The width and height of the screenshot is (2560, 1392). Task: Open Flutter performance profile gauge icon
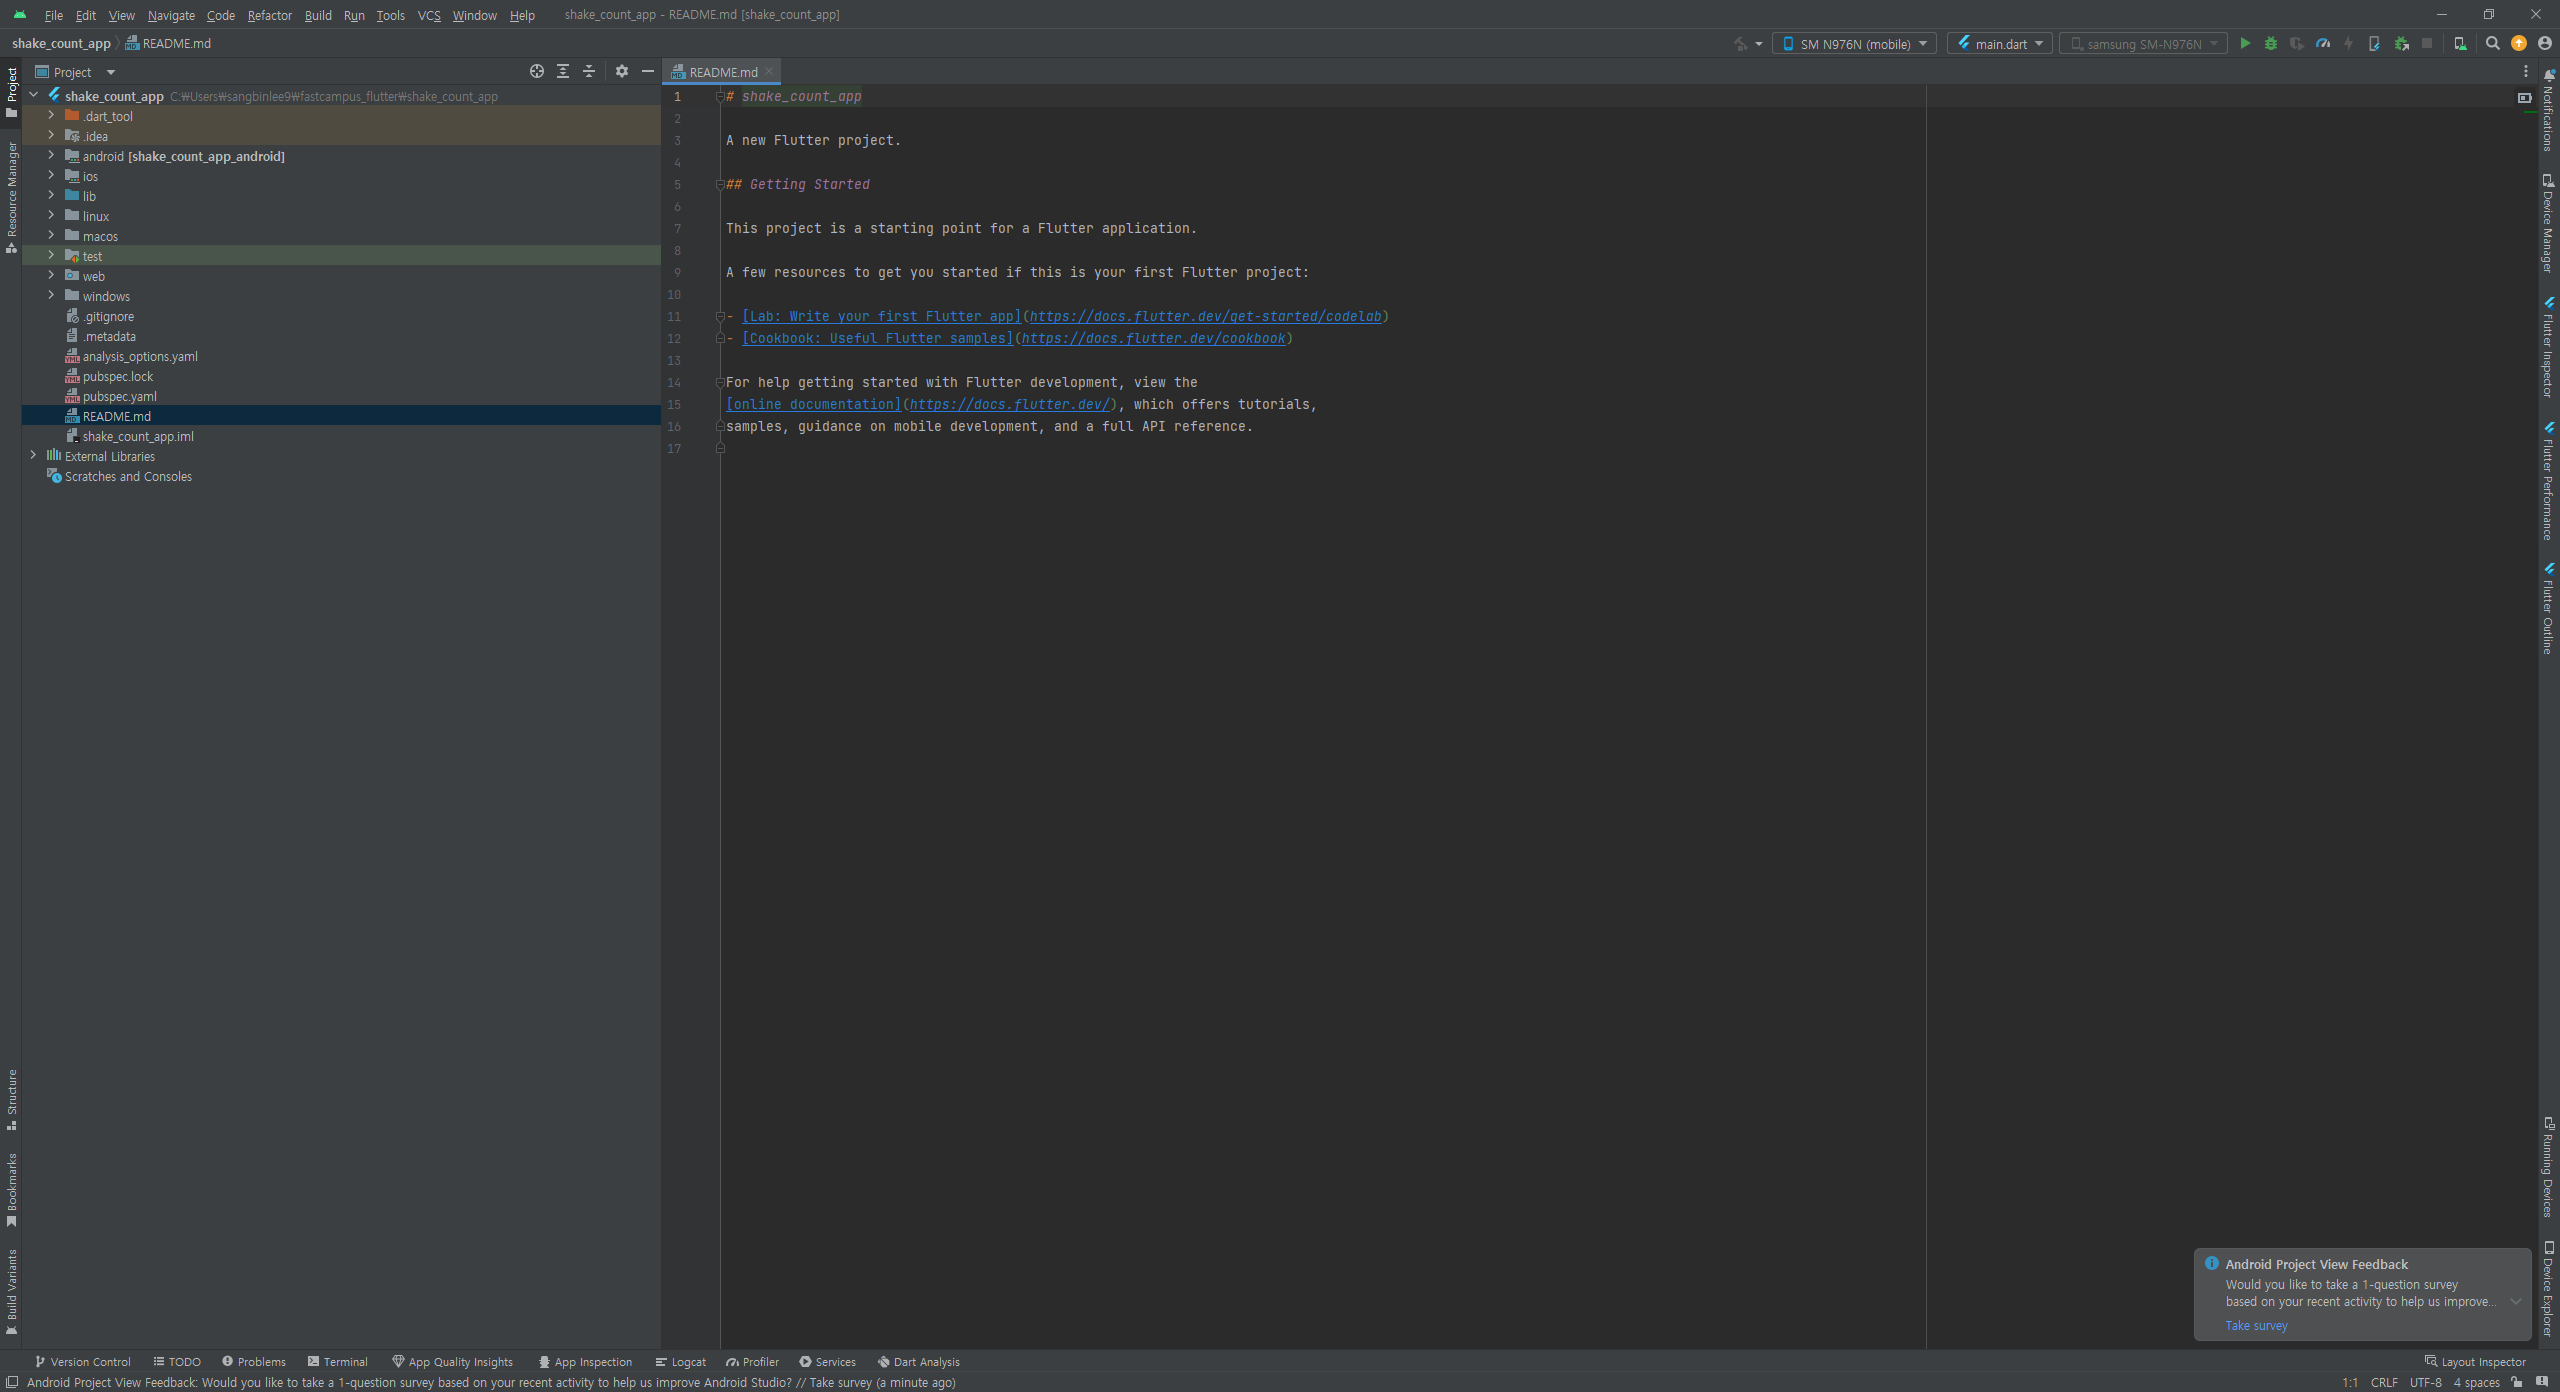[x=2323, y=43]
